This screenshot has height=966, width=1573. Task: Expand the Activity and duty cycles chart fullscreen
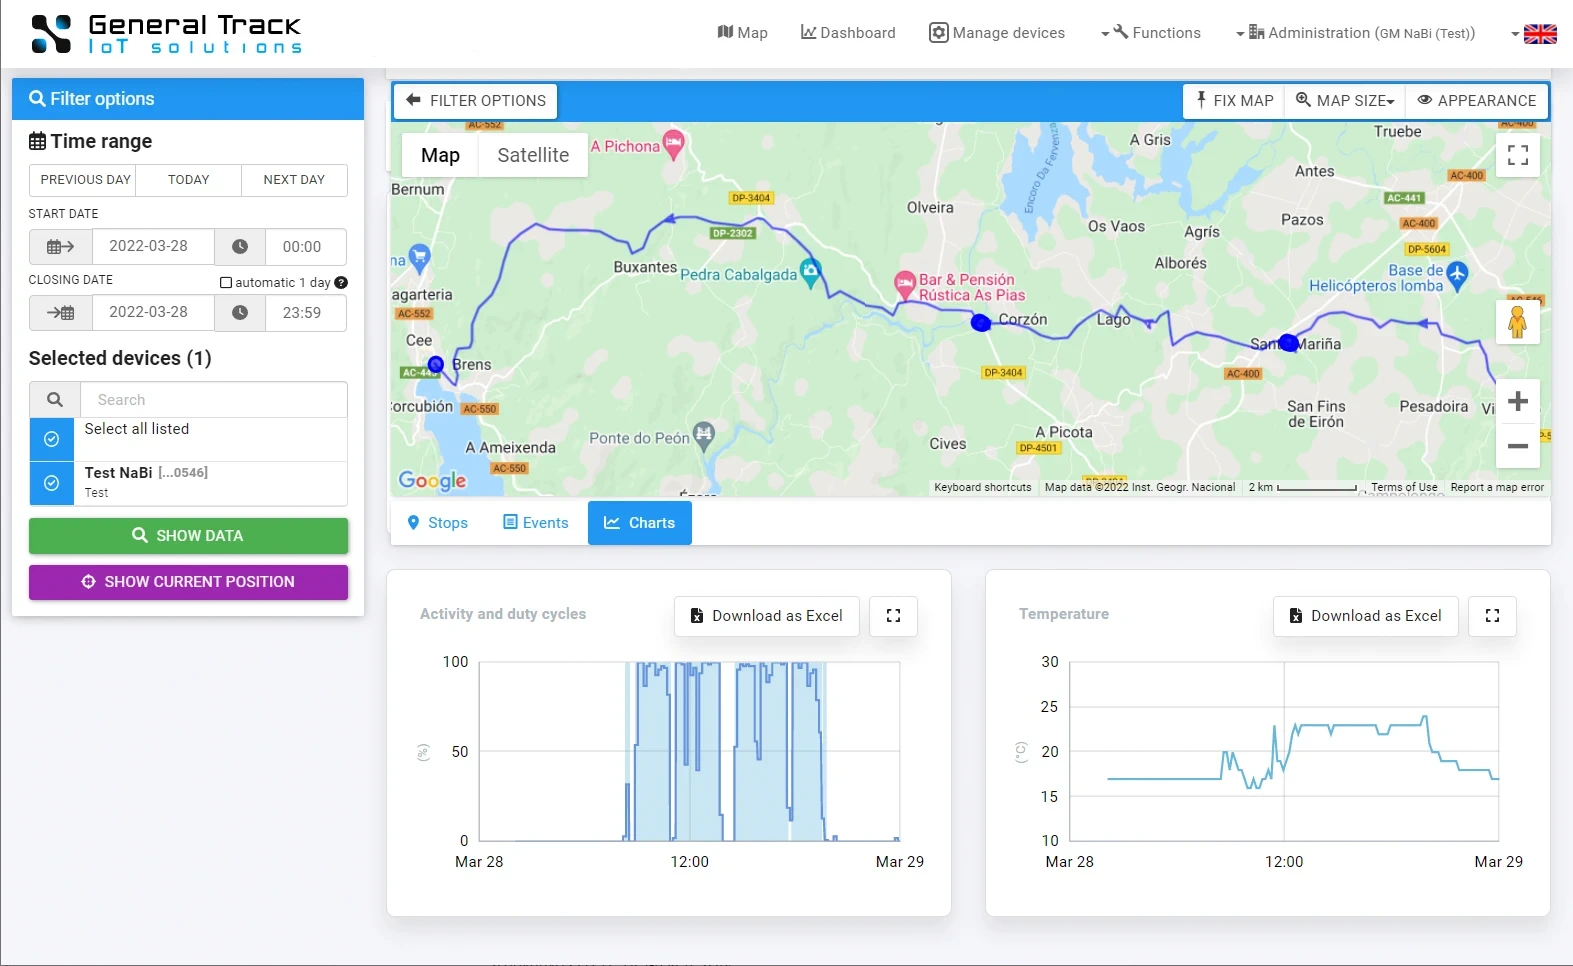click(x=893, y=616)
